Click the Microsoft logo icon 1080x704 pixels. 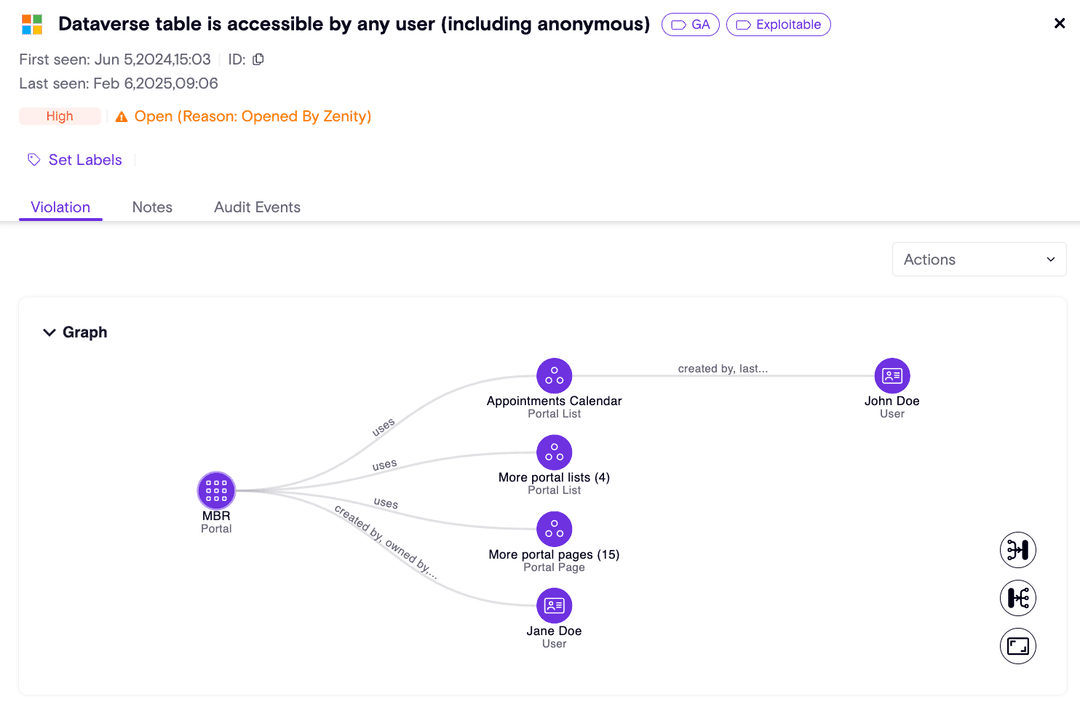pyautogui.click(x=32, y=25)
